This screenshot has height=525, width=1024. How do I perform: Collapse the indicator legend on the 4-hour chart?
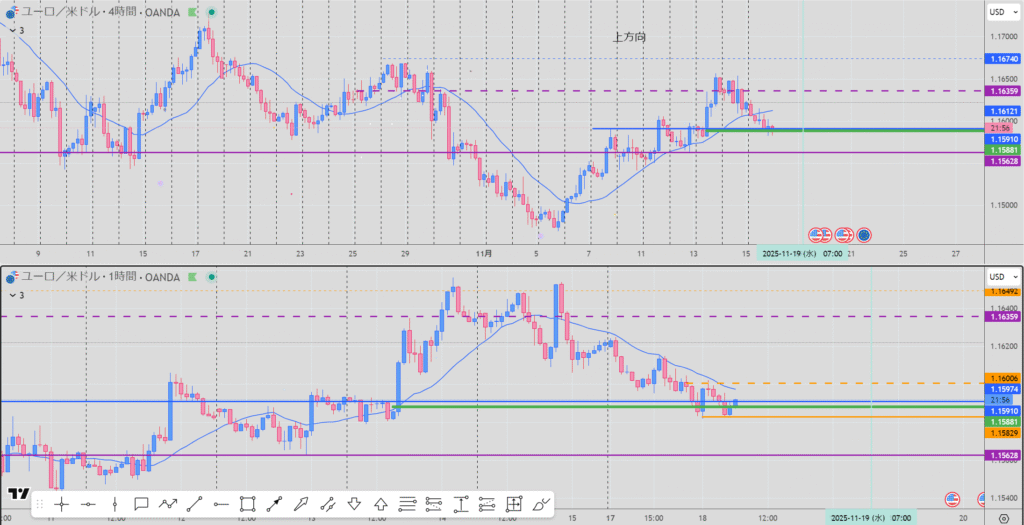[x=10, y=31]
